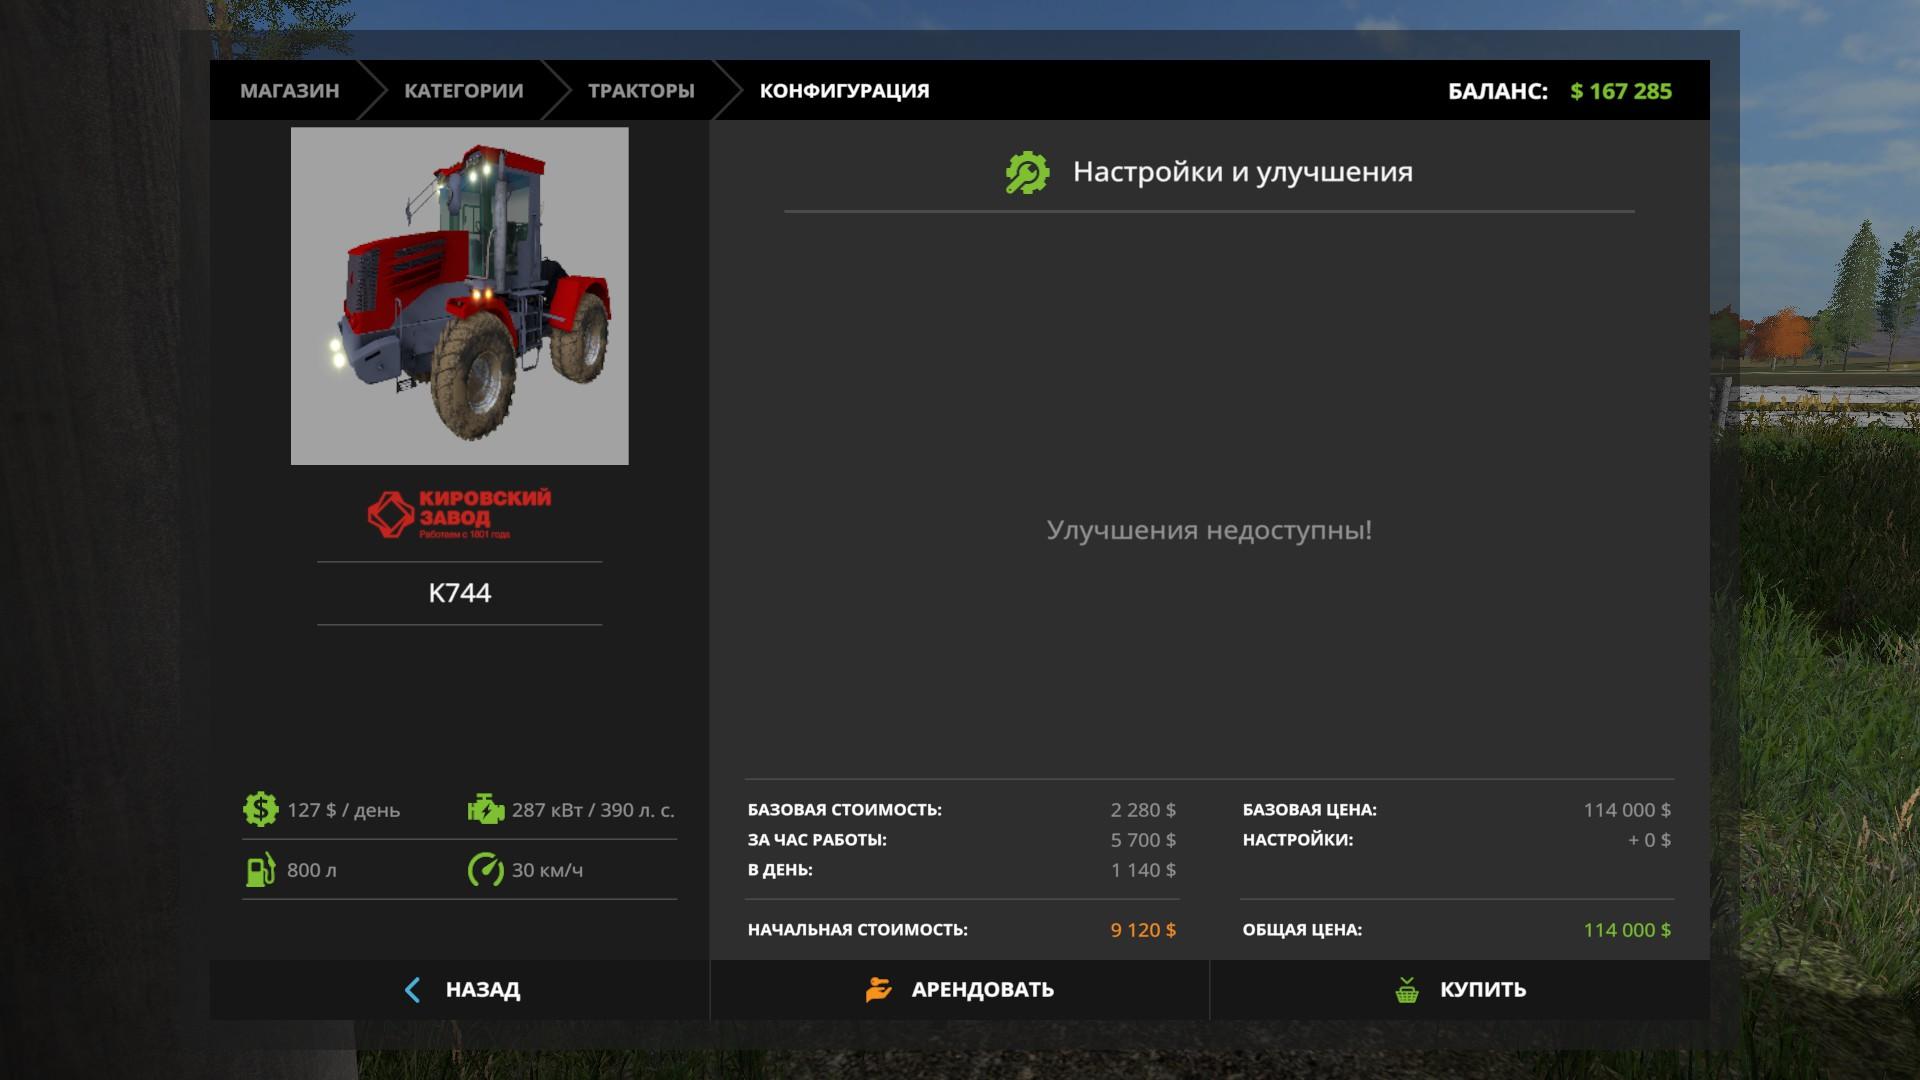
Task: Click the fuel tank capacity icon
Action: point(260,870)
